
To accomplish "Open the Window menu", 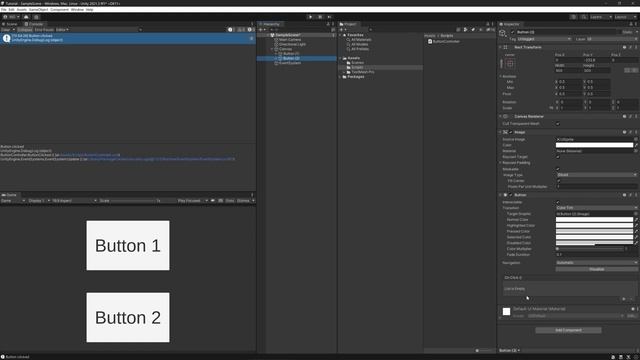I will (77, 9).
